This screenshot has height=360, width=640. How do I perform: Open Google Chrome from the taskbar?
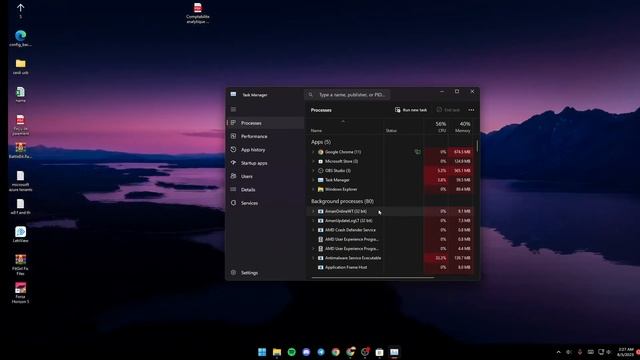click(x=336, y=352)
